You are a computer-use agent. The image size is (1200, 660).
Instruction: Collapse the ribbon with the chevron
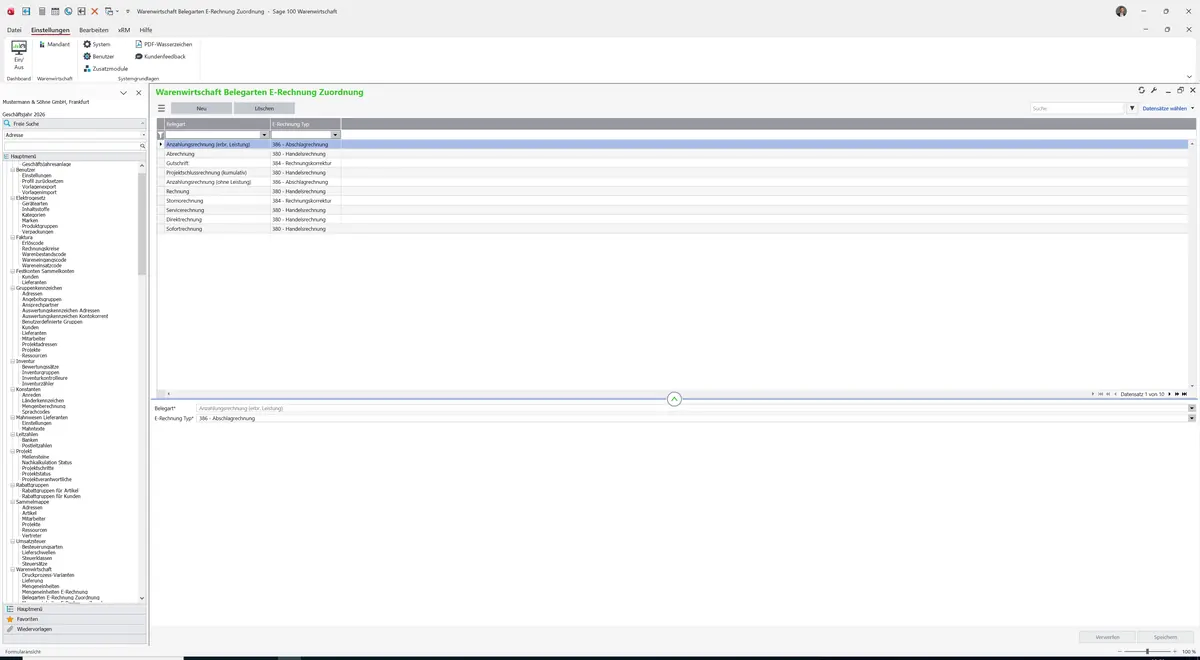click(1189, 76)
